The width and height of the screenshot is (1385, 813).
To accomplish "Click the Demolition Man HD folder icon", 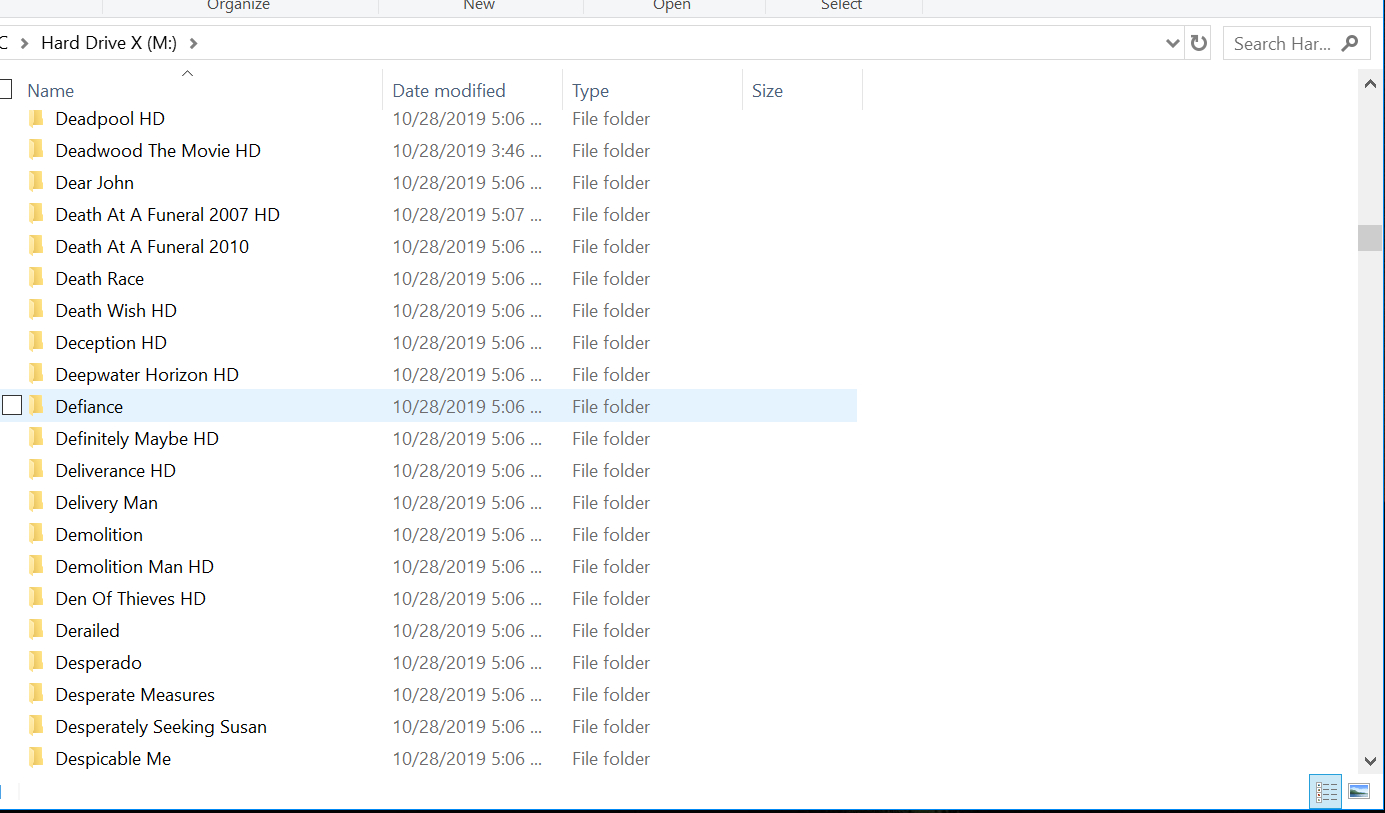I will point(37,567).
